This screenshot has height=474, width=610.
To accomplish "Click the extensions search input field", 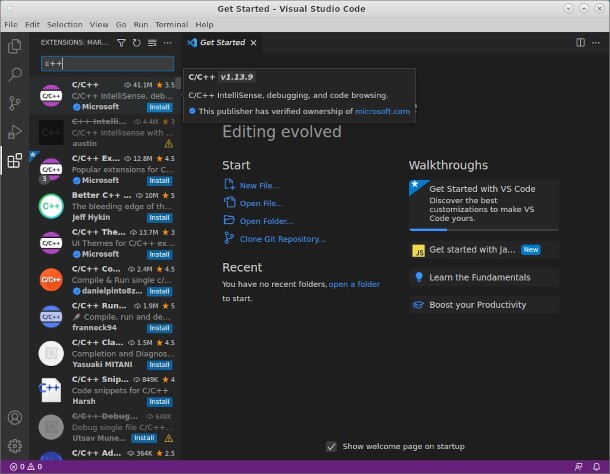I will click(107, 63).
